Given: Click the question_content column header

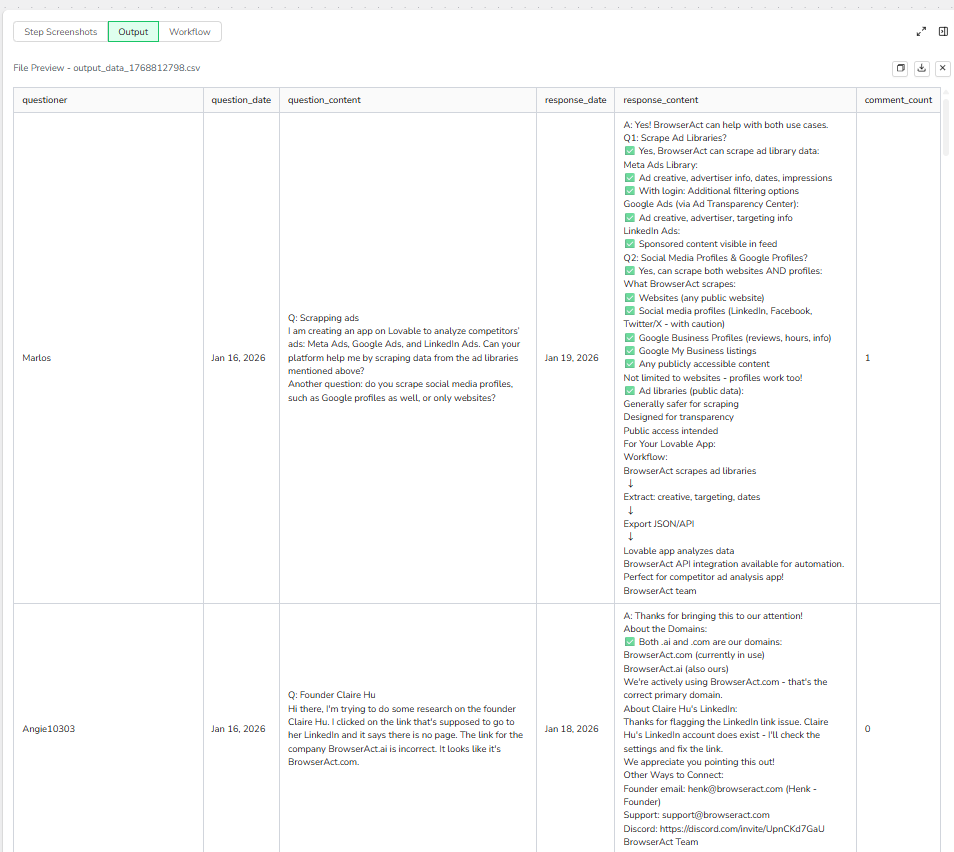Looking at the screenshot, I should click(x=324, y=100).
